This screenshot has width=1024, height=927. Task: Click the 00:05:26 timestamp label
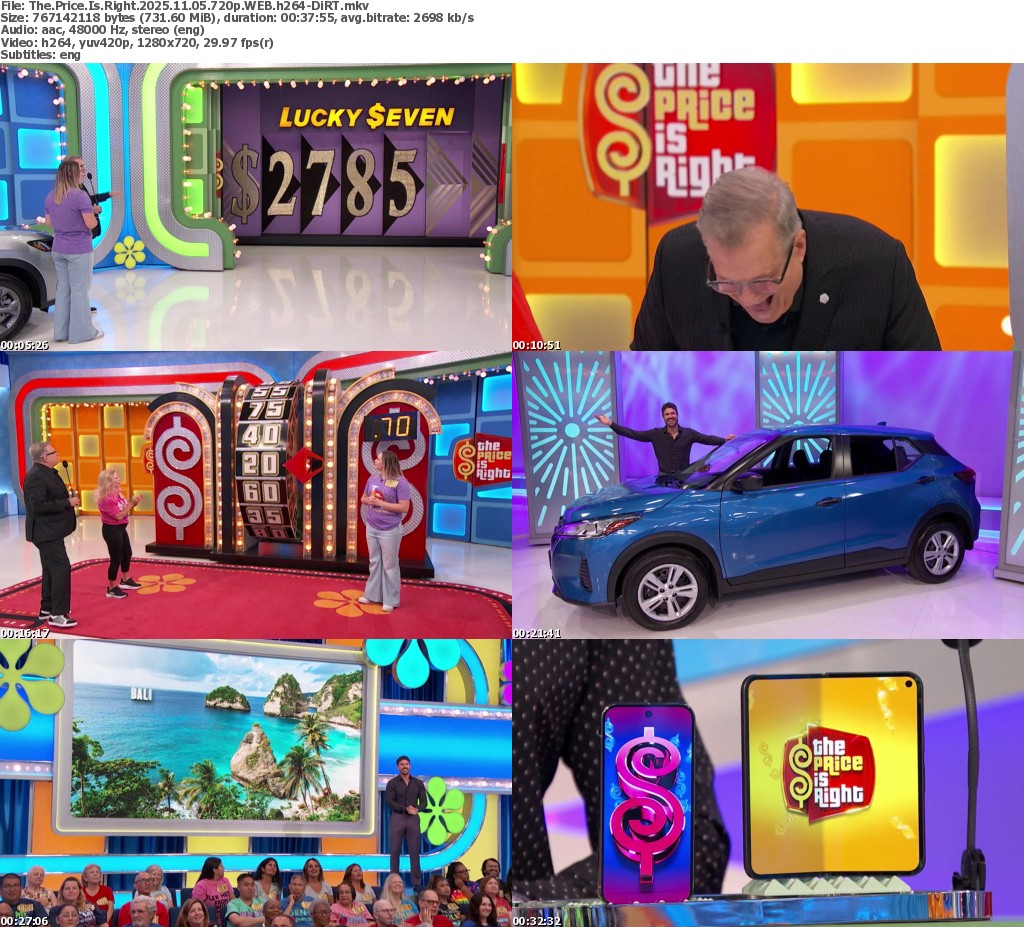tap(24, 345)
